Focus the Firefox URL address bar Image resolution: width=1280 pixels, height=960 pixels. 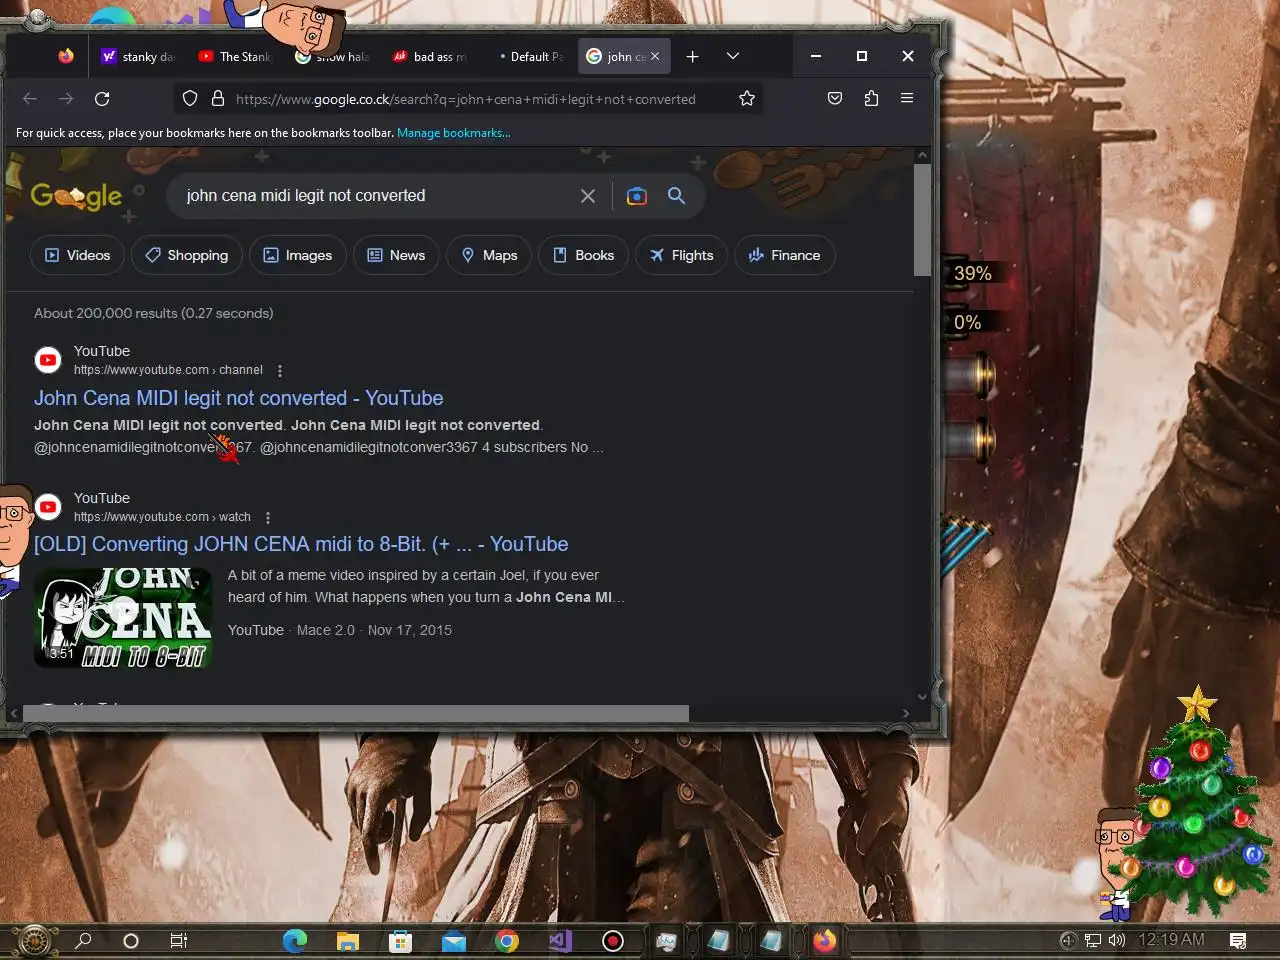click(466, 99)
